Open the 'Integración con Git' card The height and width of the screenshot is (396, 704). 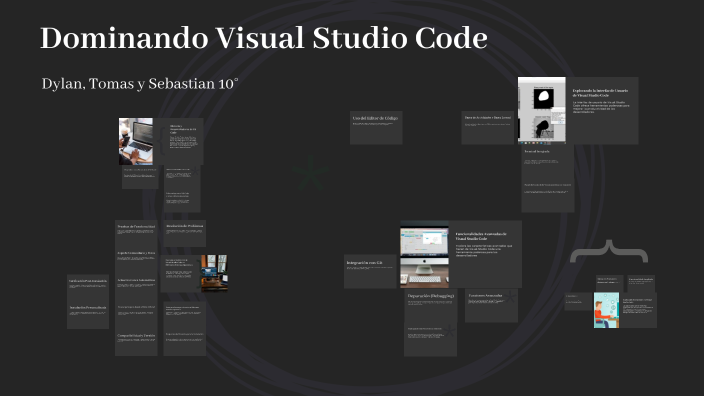coord(370,272)
